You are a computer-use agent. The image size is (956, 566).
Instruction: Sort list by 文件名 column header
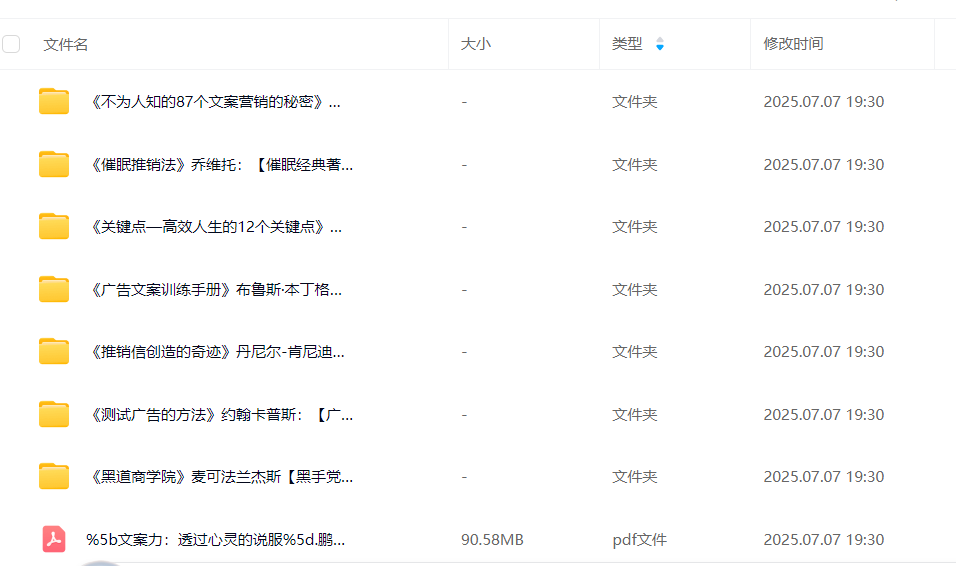tap(66, 44)
